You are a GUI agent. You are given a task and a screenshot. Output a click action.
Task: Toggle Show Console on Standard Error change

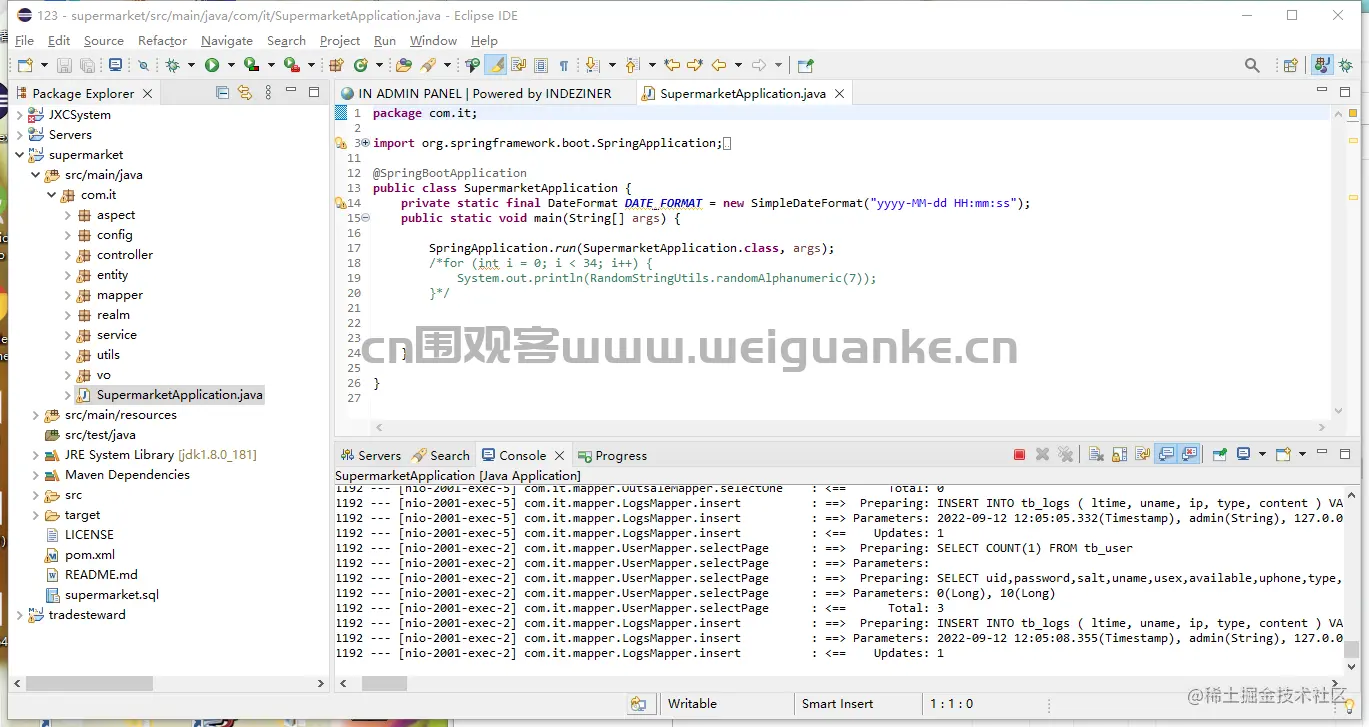(1189, 455)
